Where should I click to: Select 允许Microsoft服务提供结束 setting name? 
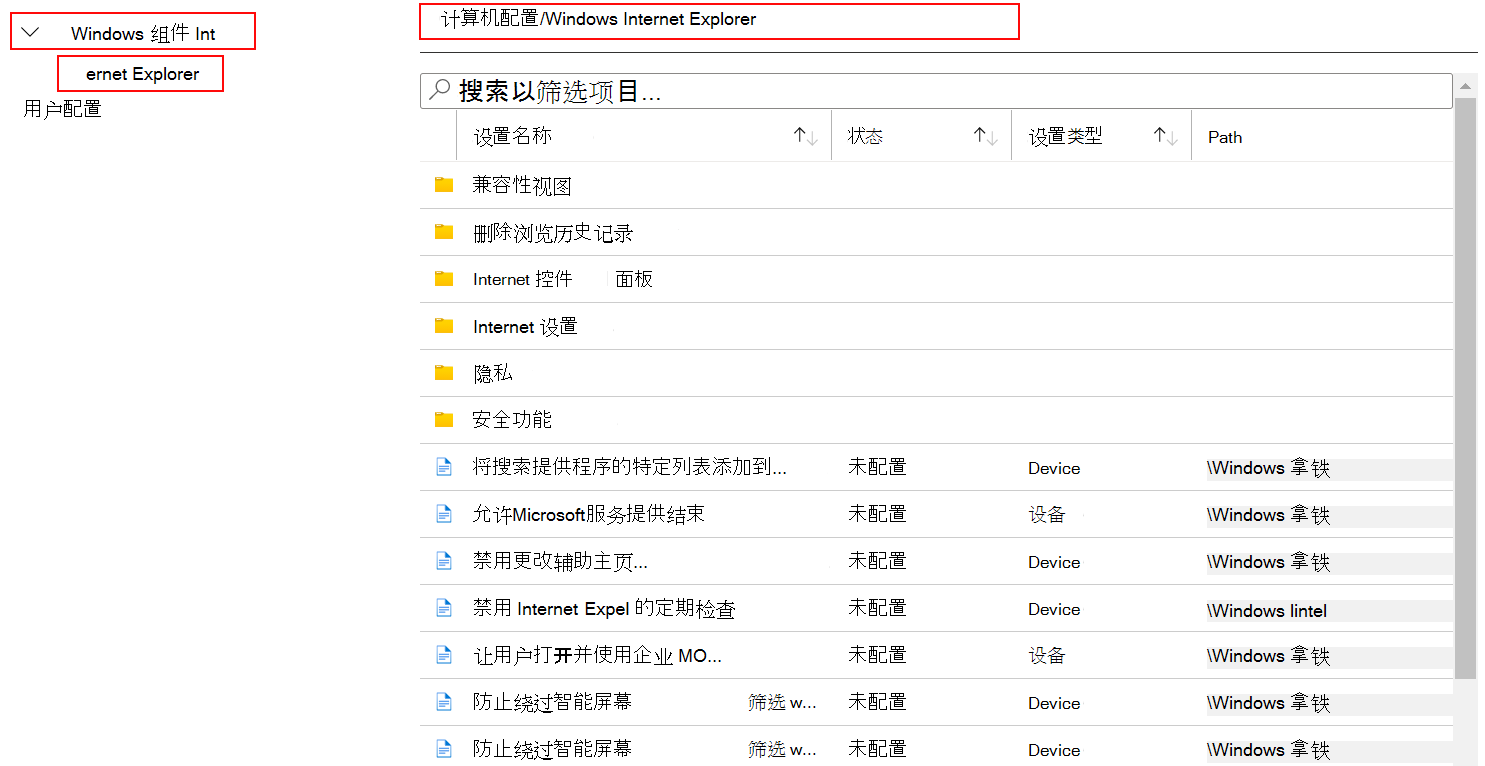coord(589,514)
